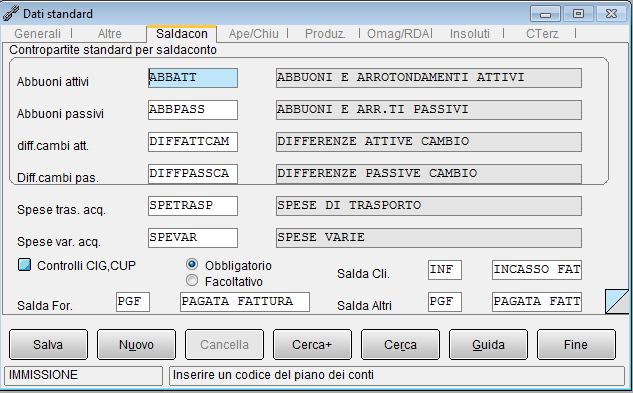Image resolution: width=633 pixels, height=393 pixels.
Task: Open the Produz. tab
Action: pos(325,34)
